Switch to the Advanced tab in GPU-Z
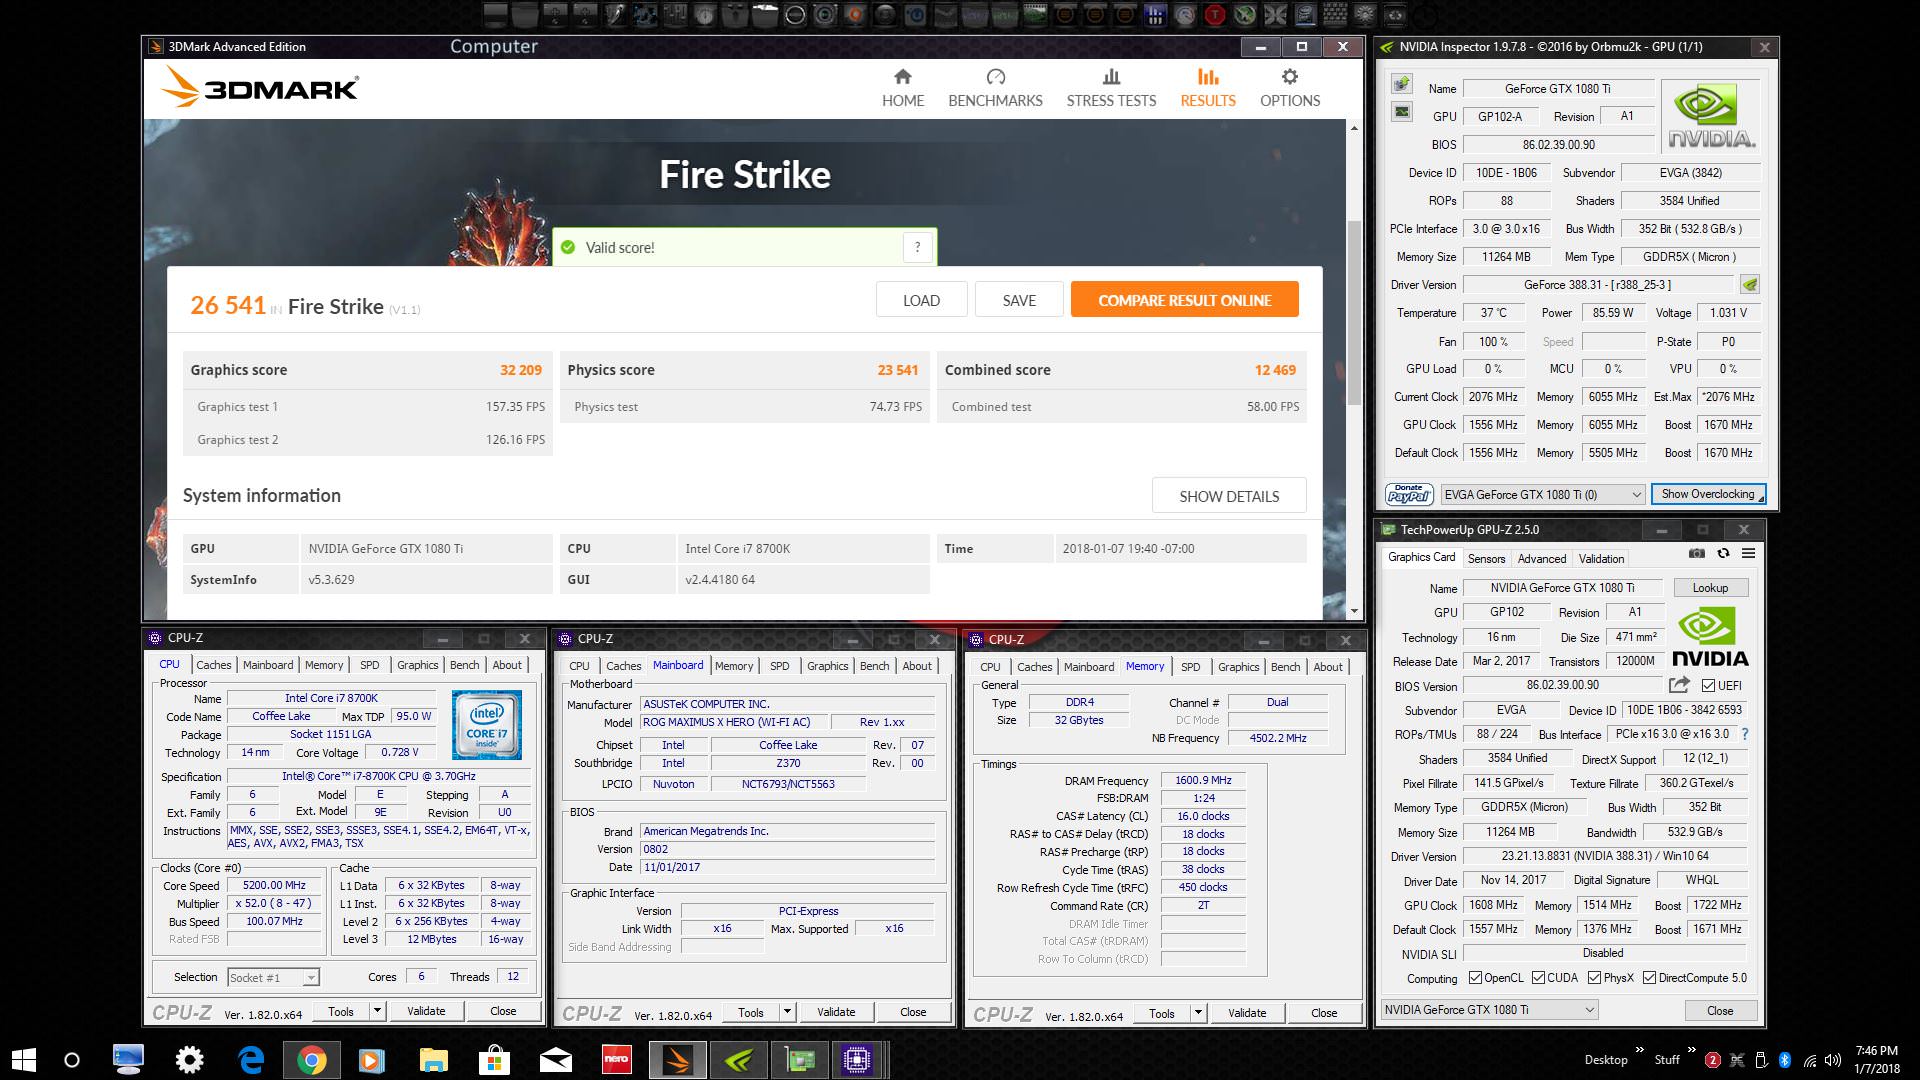Image resolution: width=1920 pixels, height=1080 pixels. (1541, 559)
